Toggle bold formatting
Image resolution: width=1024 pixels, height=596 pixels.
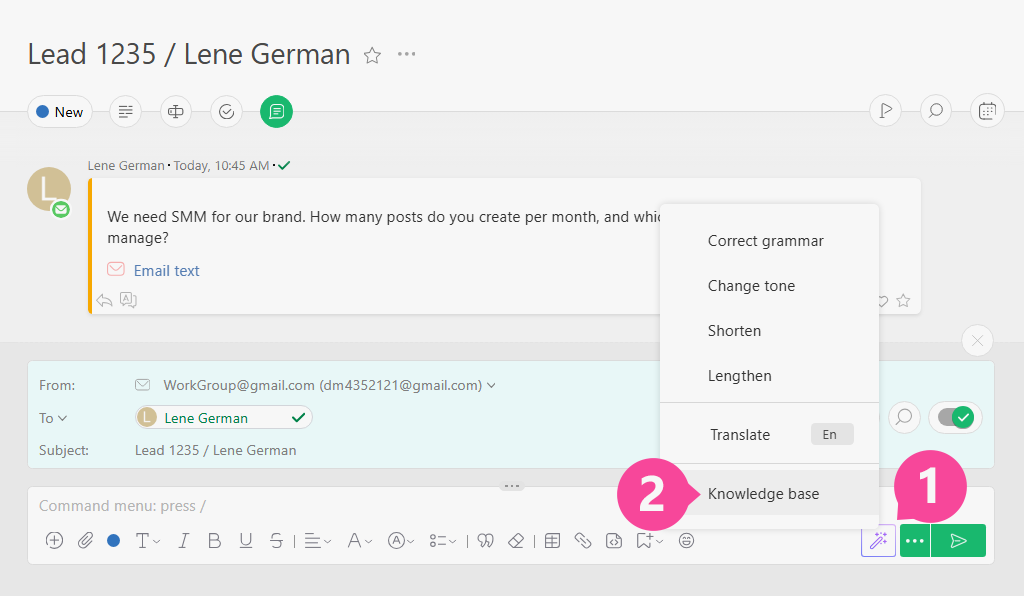click(214, 541)
